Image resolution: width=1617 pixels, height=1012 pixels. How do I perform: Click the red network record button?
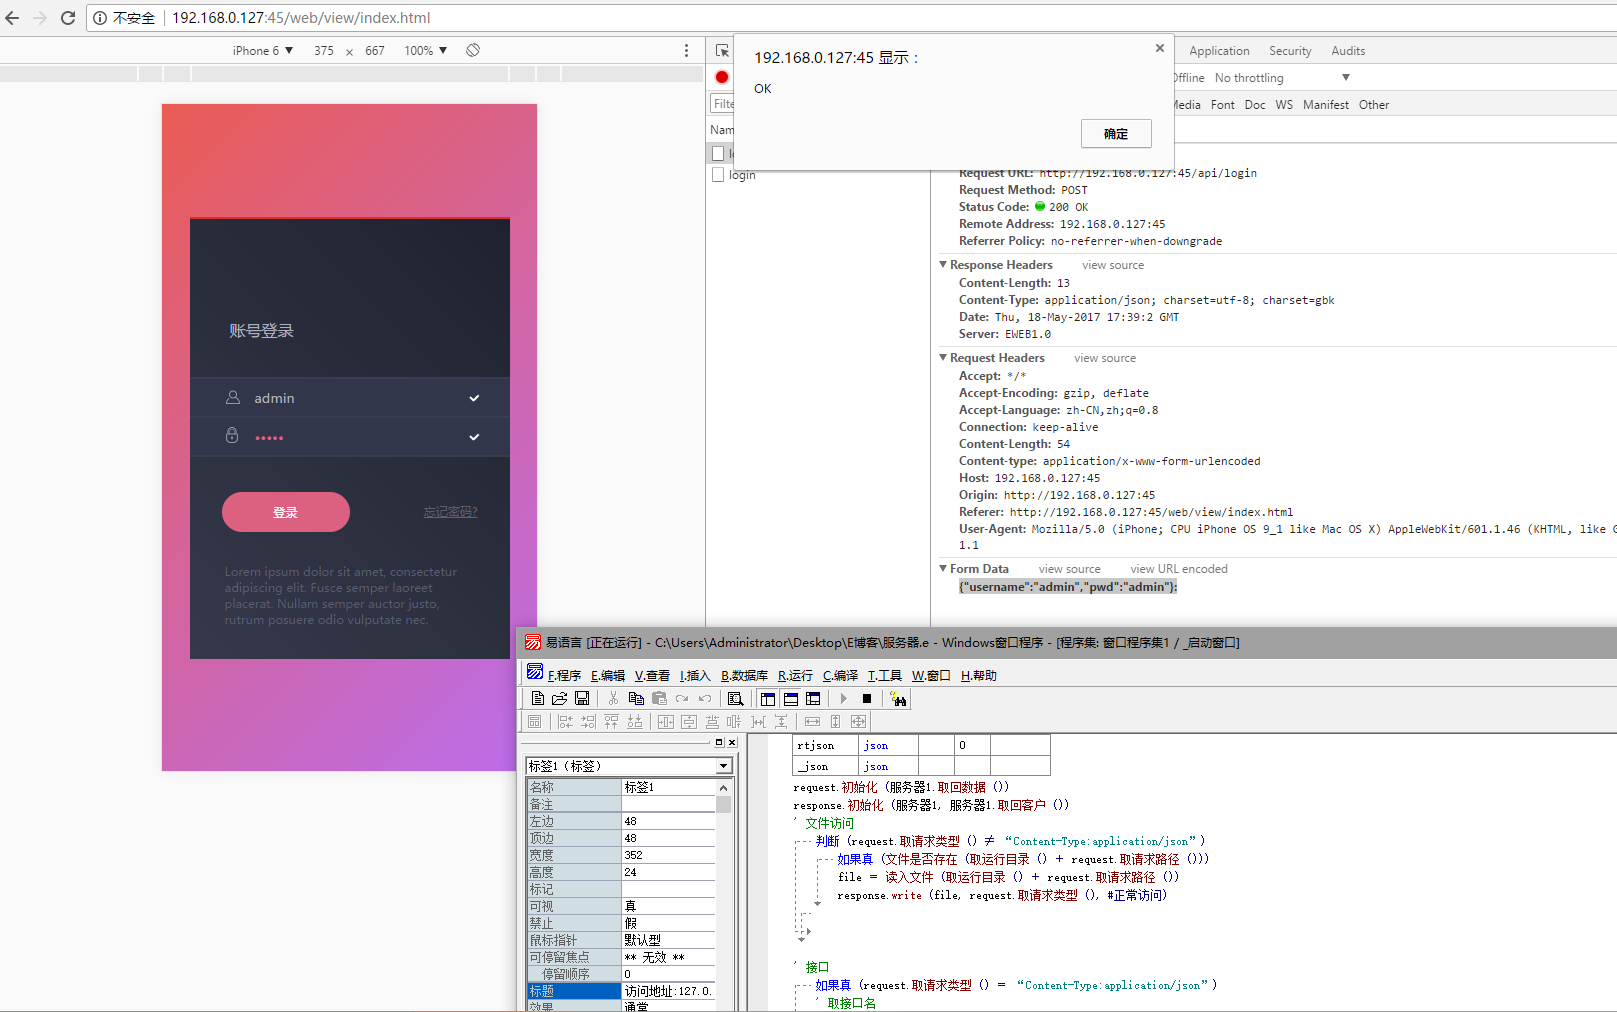click(722, 77)
